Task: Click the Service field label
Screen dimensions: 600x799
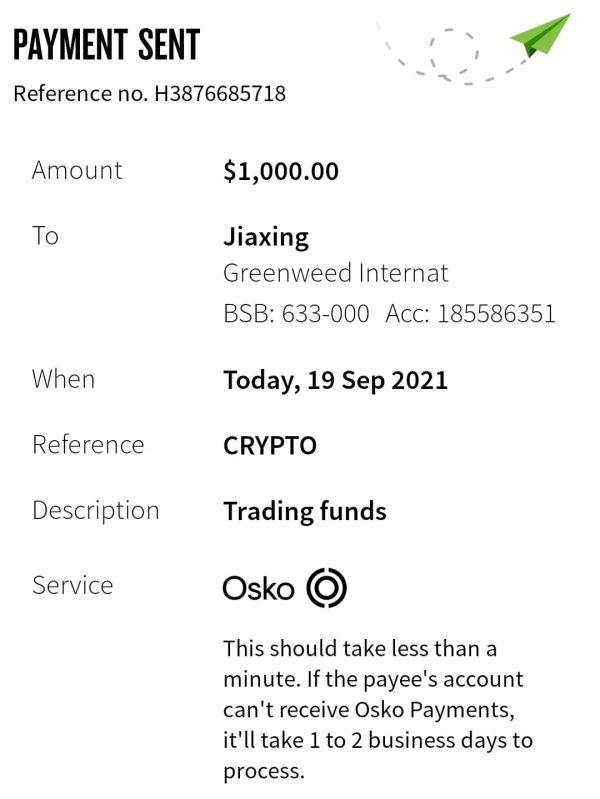Action: tap(72, 585)
